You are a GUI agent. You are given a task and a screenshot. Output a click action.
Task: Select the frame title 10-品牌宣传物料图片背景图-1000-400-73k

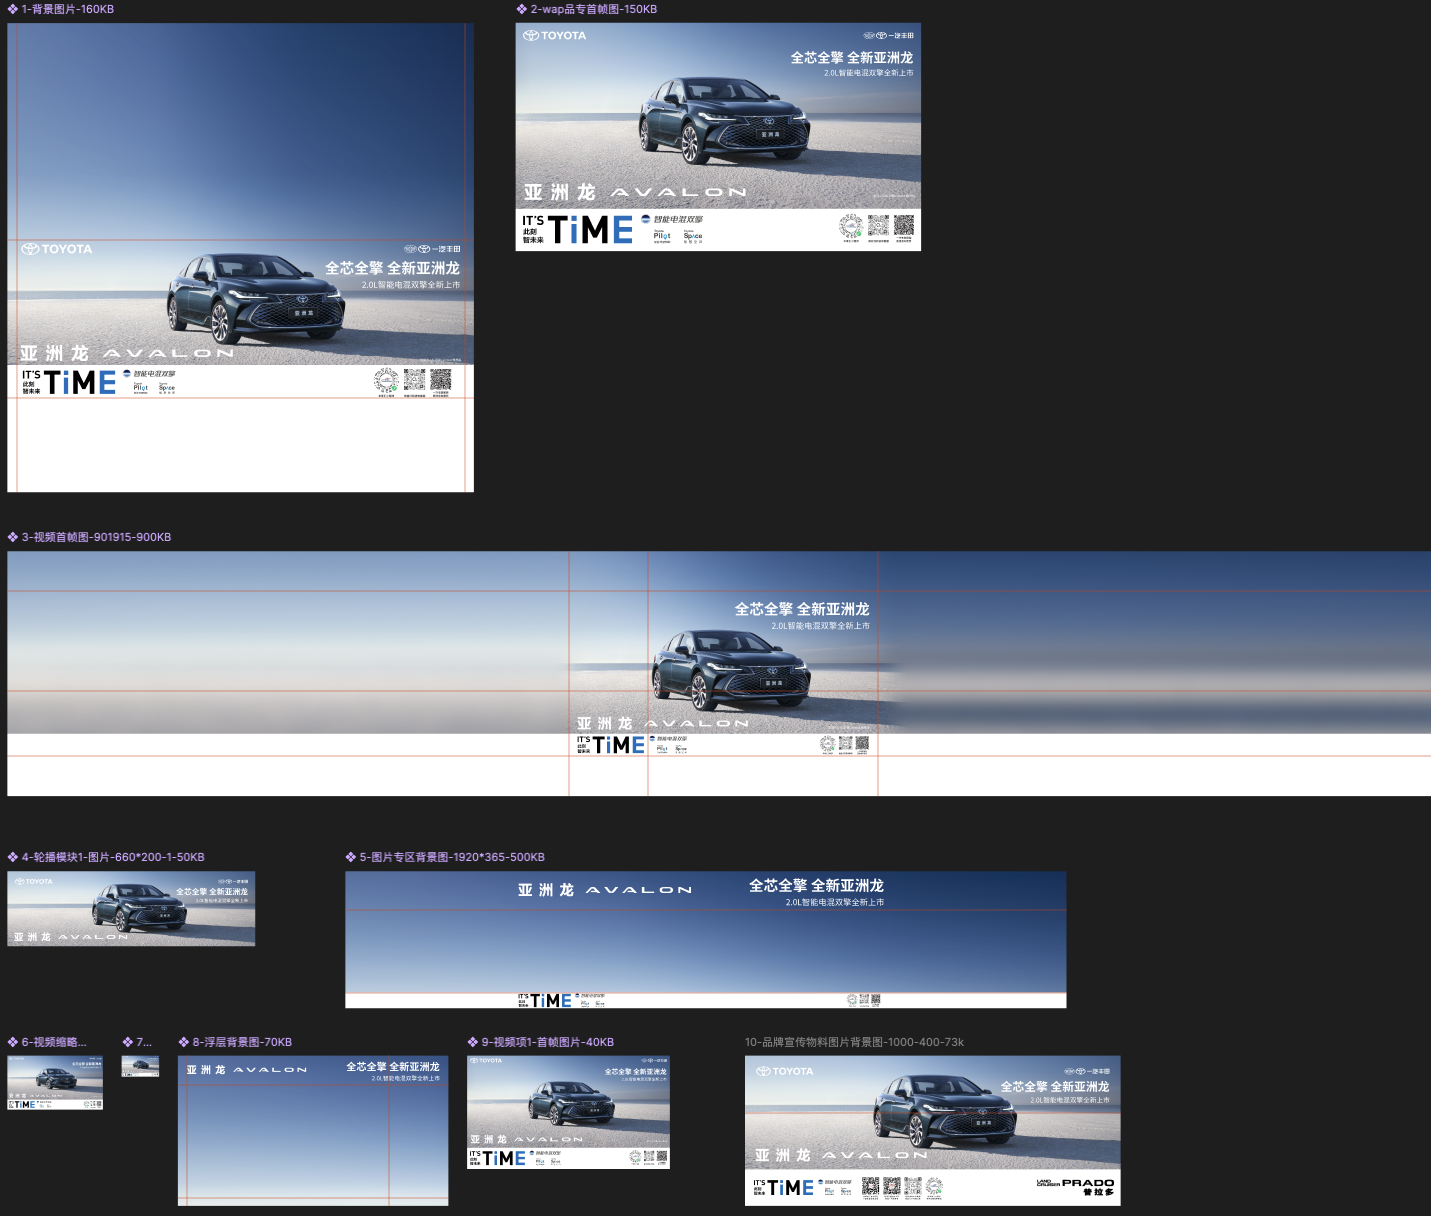[854, 1042]
